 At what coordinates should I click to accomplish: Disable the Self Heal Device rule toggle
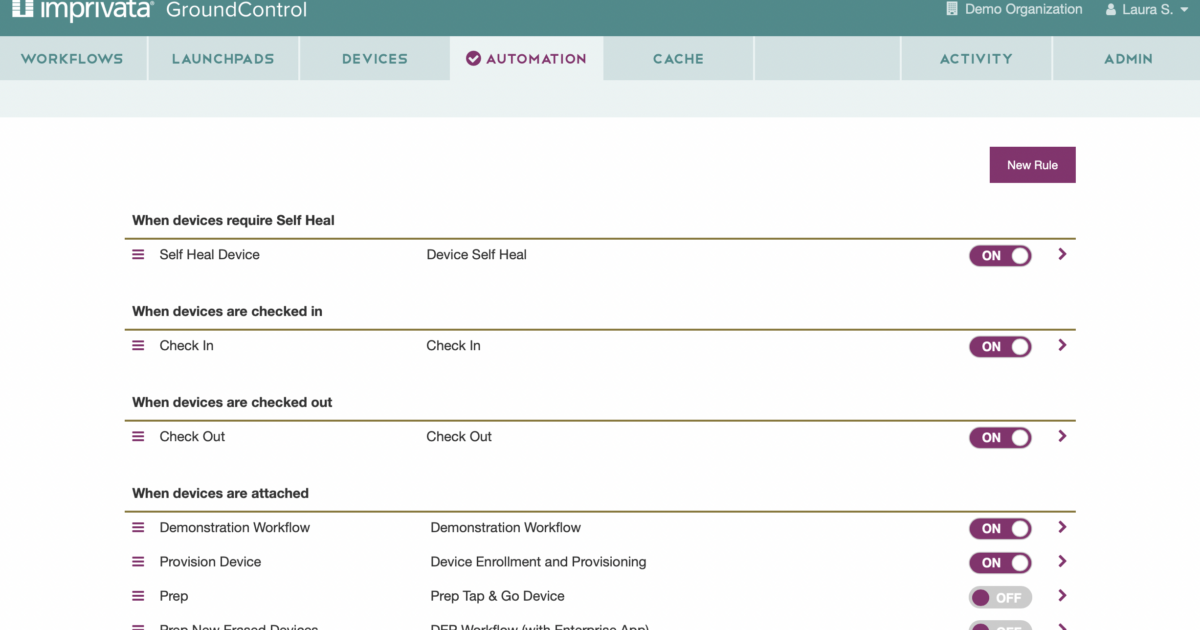pyautogui.click(x=999, y=256)
